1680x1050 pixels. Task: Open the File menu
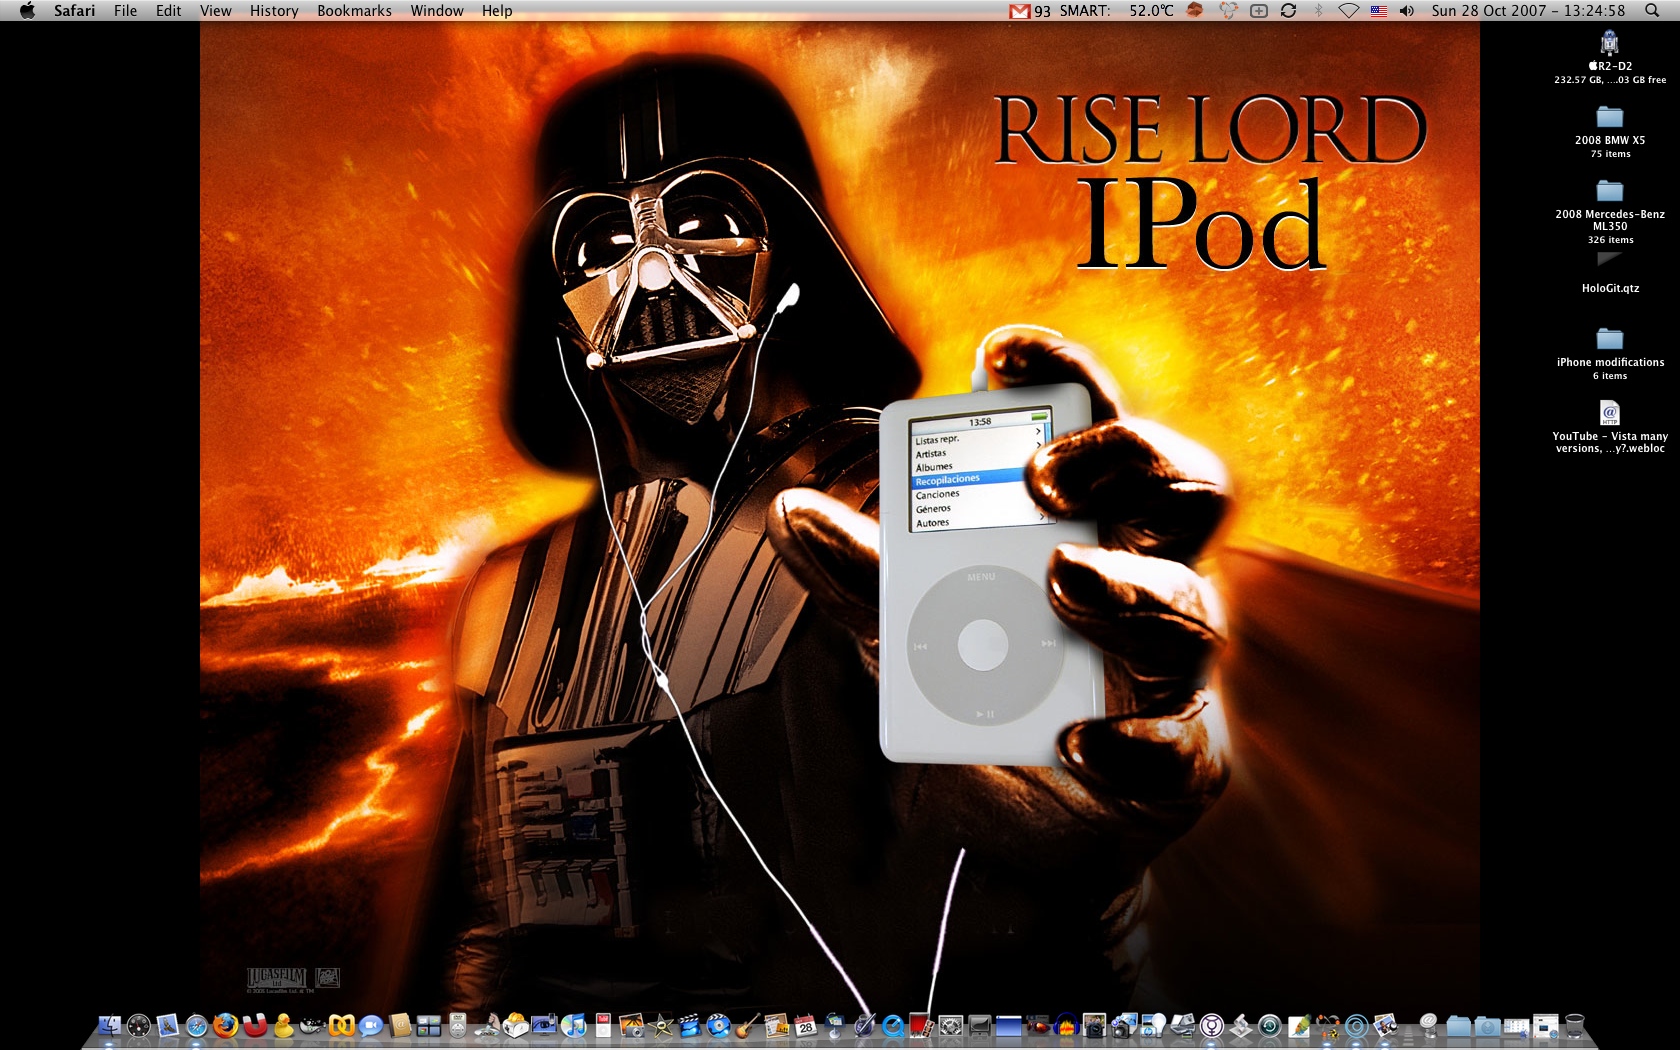click(125, 11)
